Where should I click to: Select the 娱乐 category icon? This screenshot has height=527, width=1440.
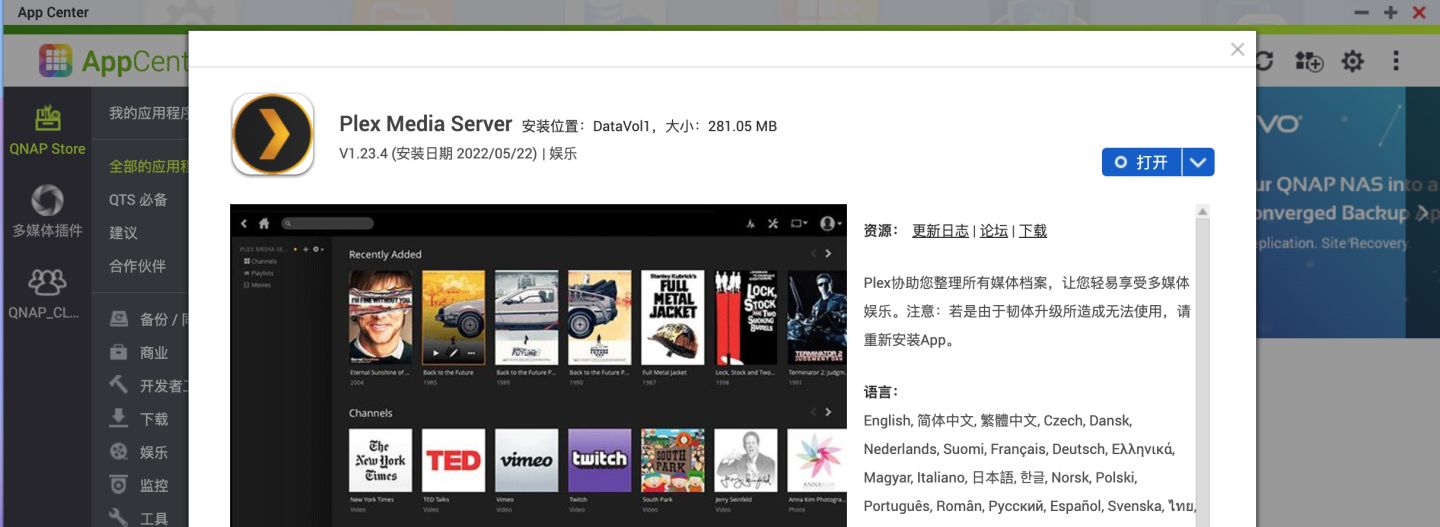[x=119, y=452]
